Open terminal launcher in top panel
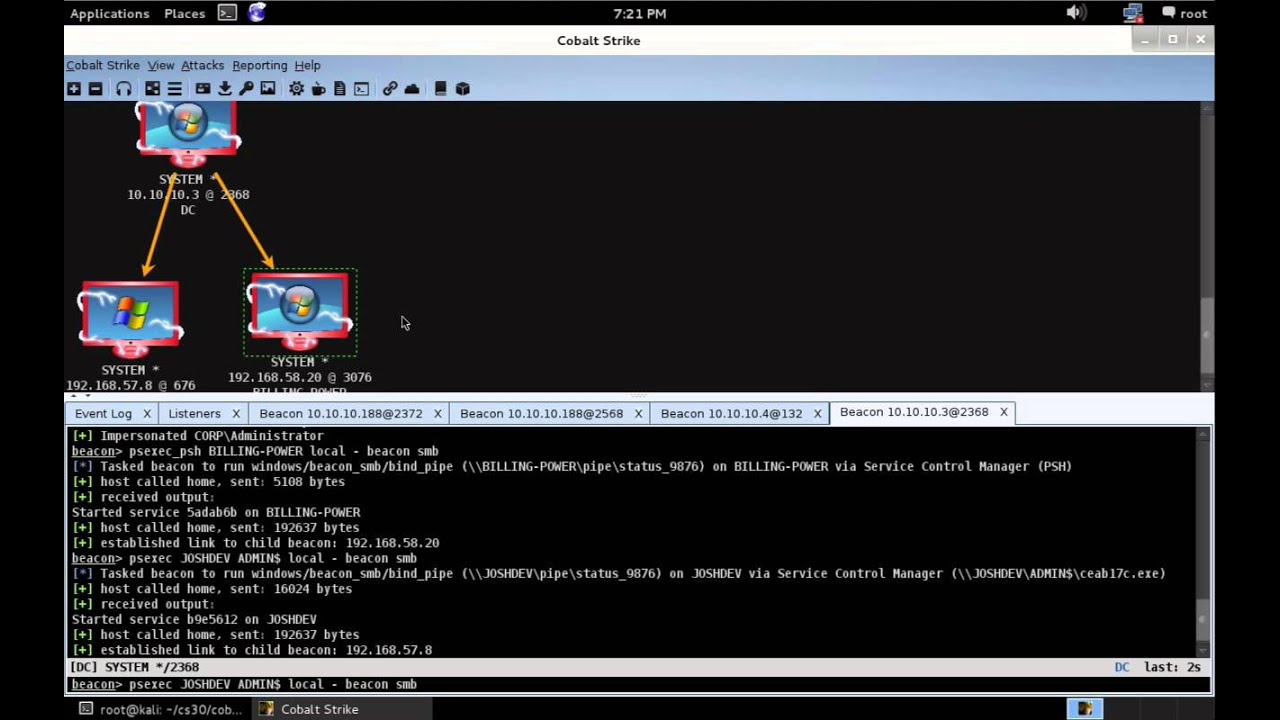Viewport: 1280px width, 720px height. point(227,13)
